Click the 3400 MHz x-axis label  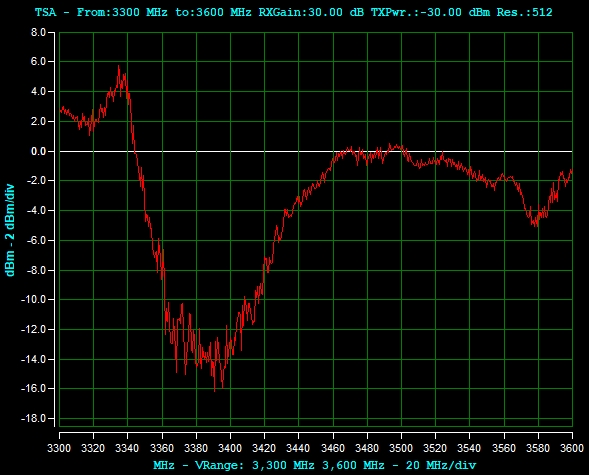(230, 448)
